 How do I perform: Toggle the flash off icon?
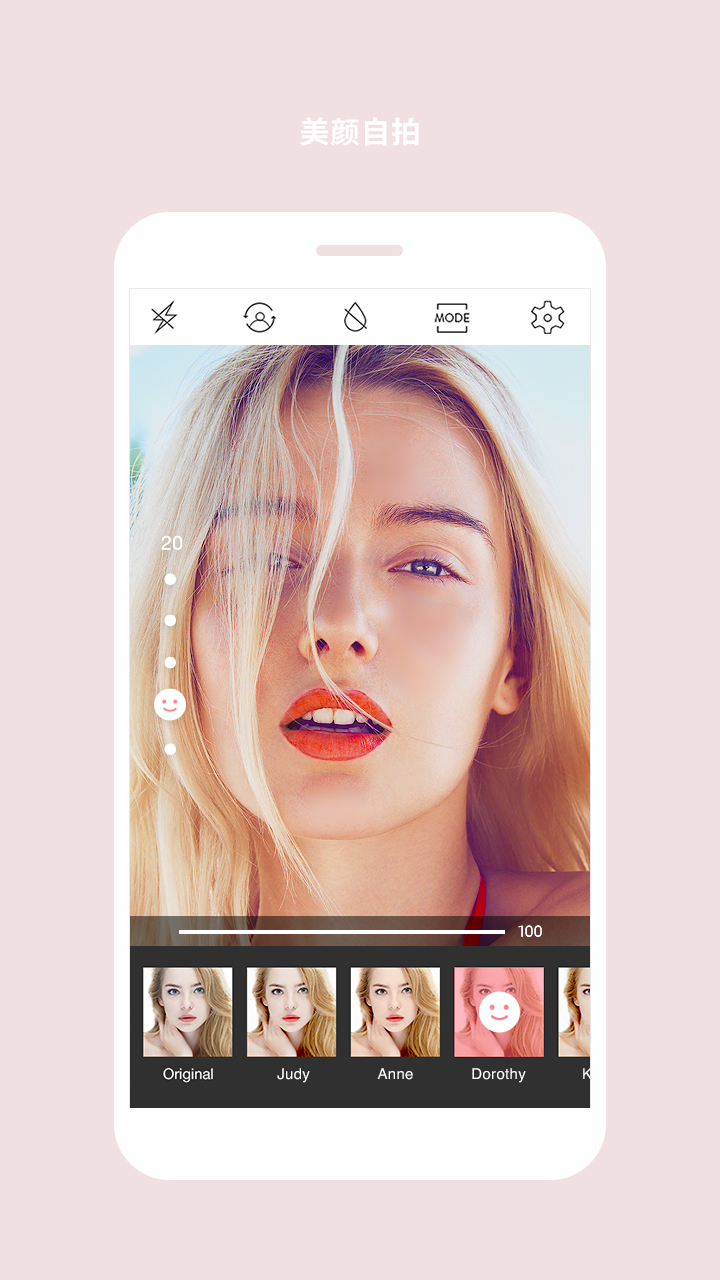coord(164,318)
